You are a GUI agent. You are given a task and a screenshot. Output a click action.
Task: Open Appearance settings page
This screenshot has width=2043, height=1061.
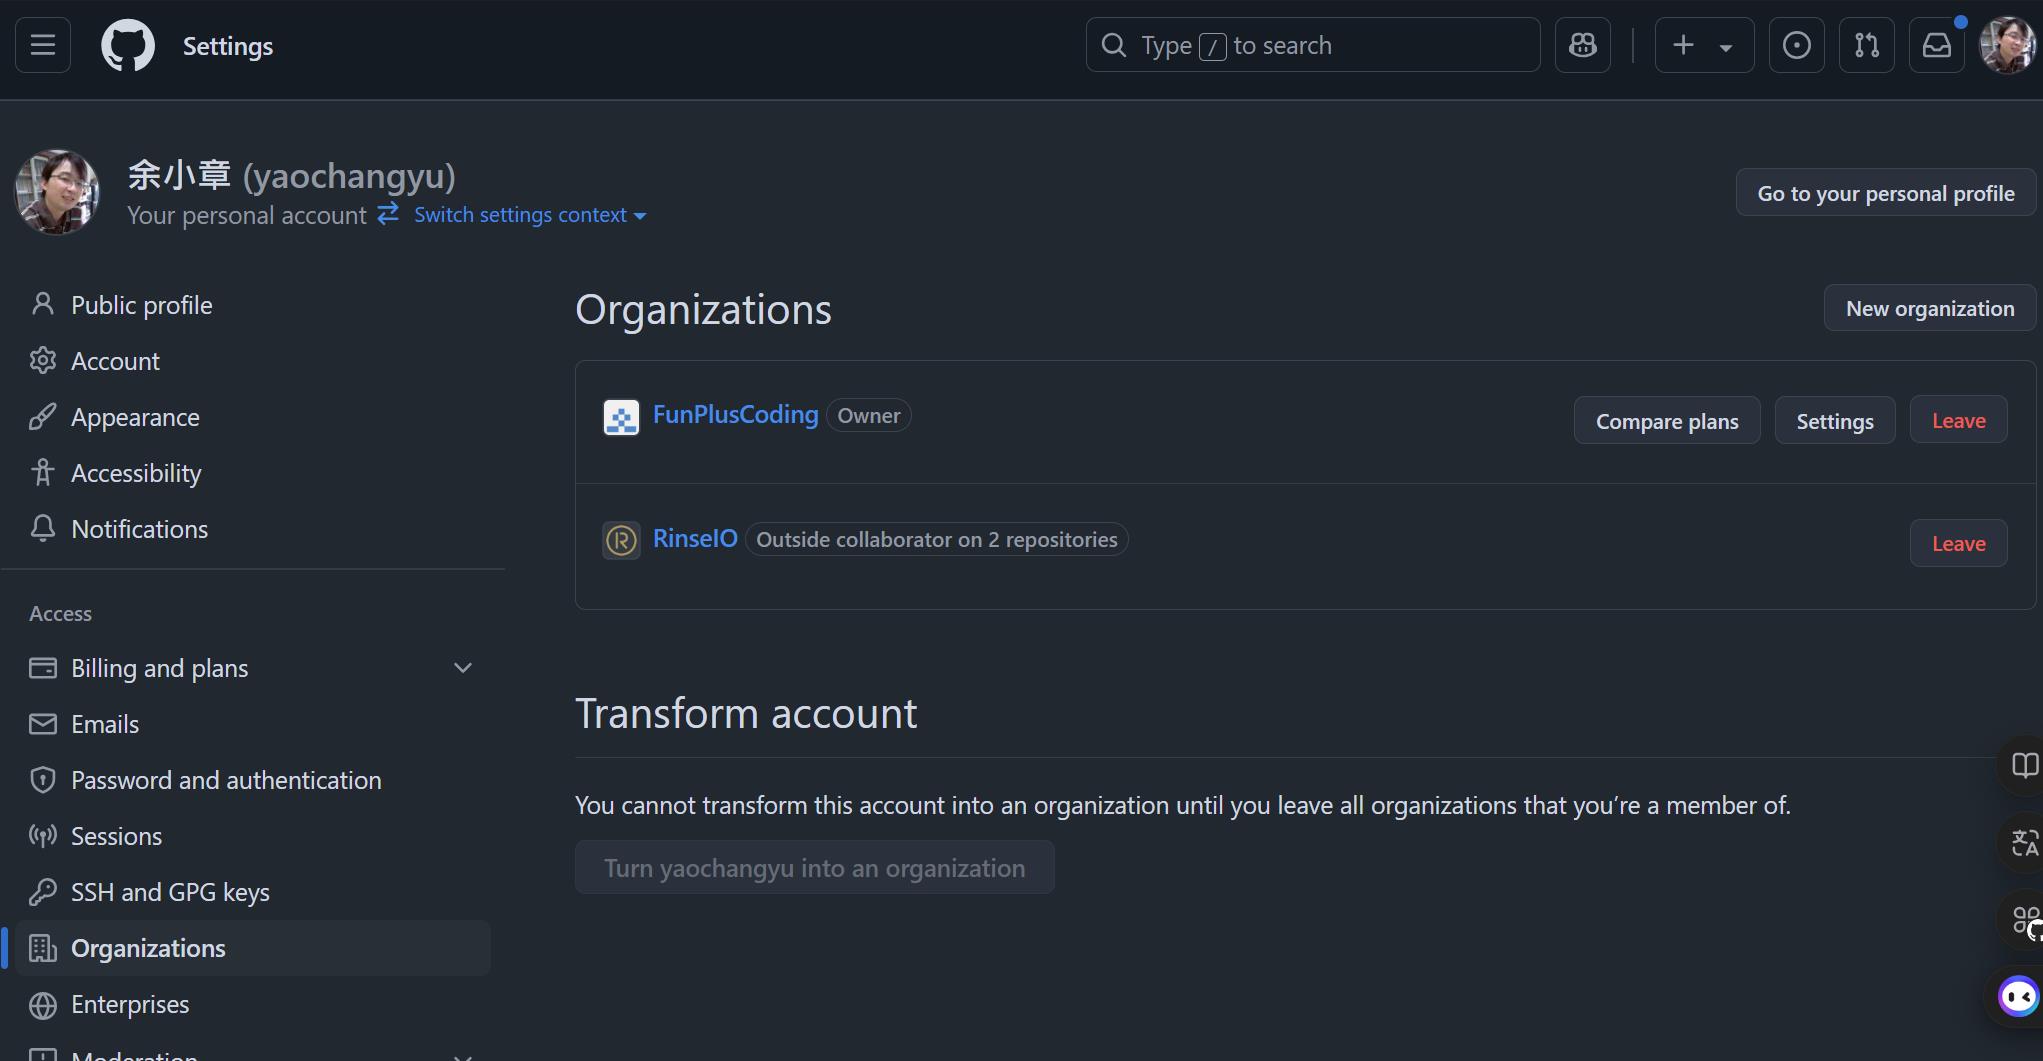252,417
